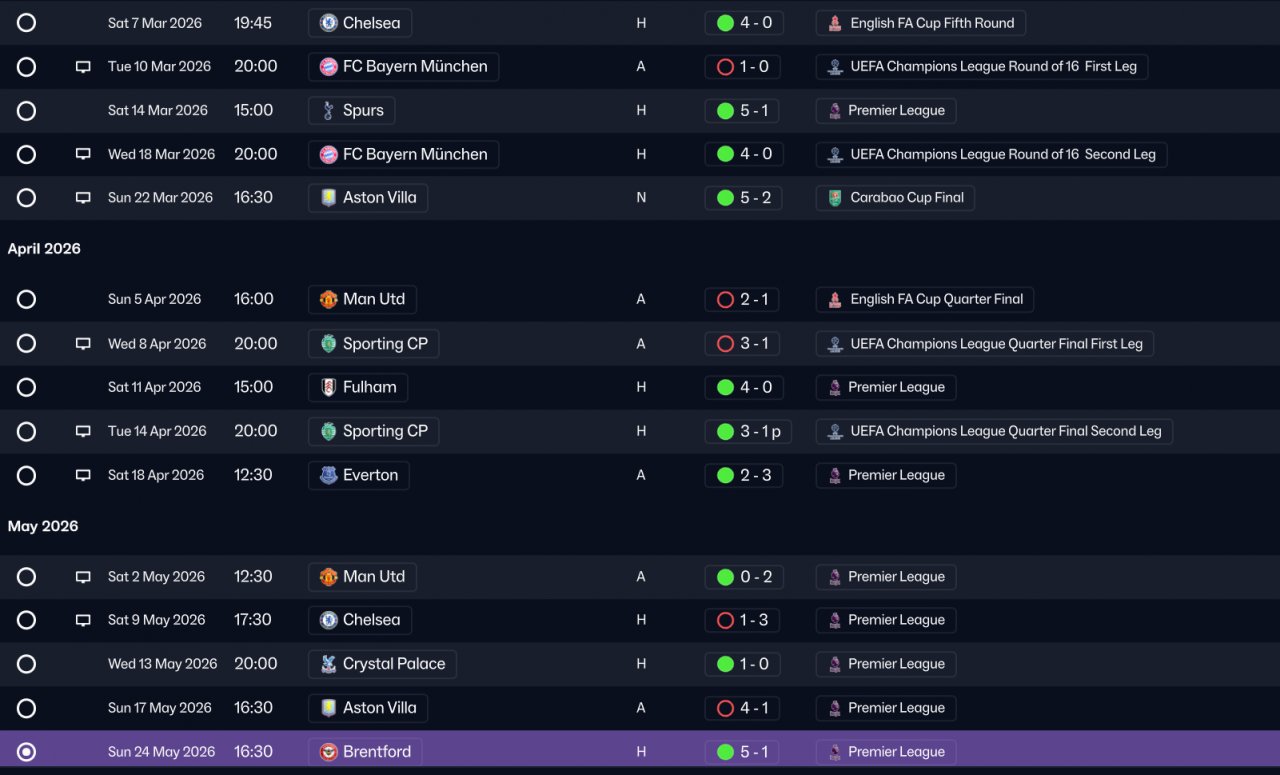Image resolution: width=1280 pixels, height=775 pixels.
Task: Click the April 2026 month header
Action: click(44, 249)
